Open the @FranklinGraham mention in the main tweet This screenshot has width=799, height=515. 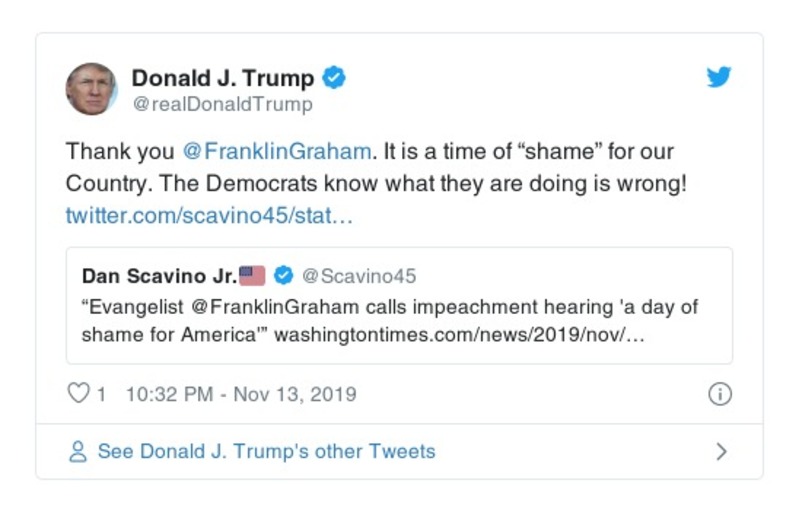tap(277, 153)
